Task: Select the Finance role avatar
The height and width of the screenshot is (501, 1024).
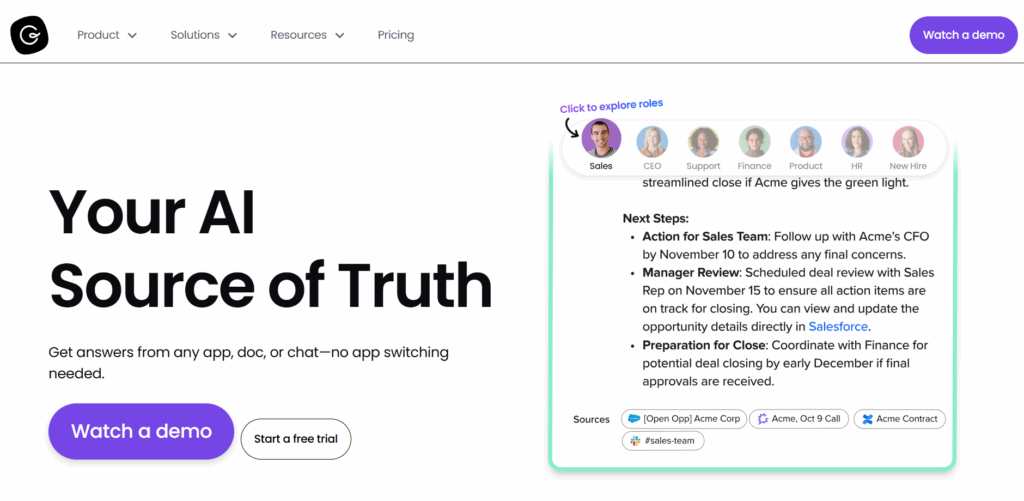Action: 754,142
